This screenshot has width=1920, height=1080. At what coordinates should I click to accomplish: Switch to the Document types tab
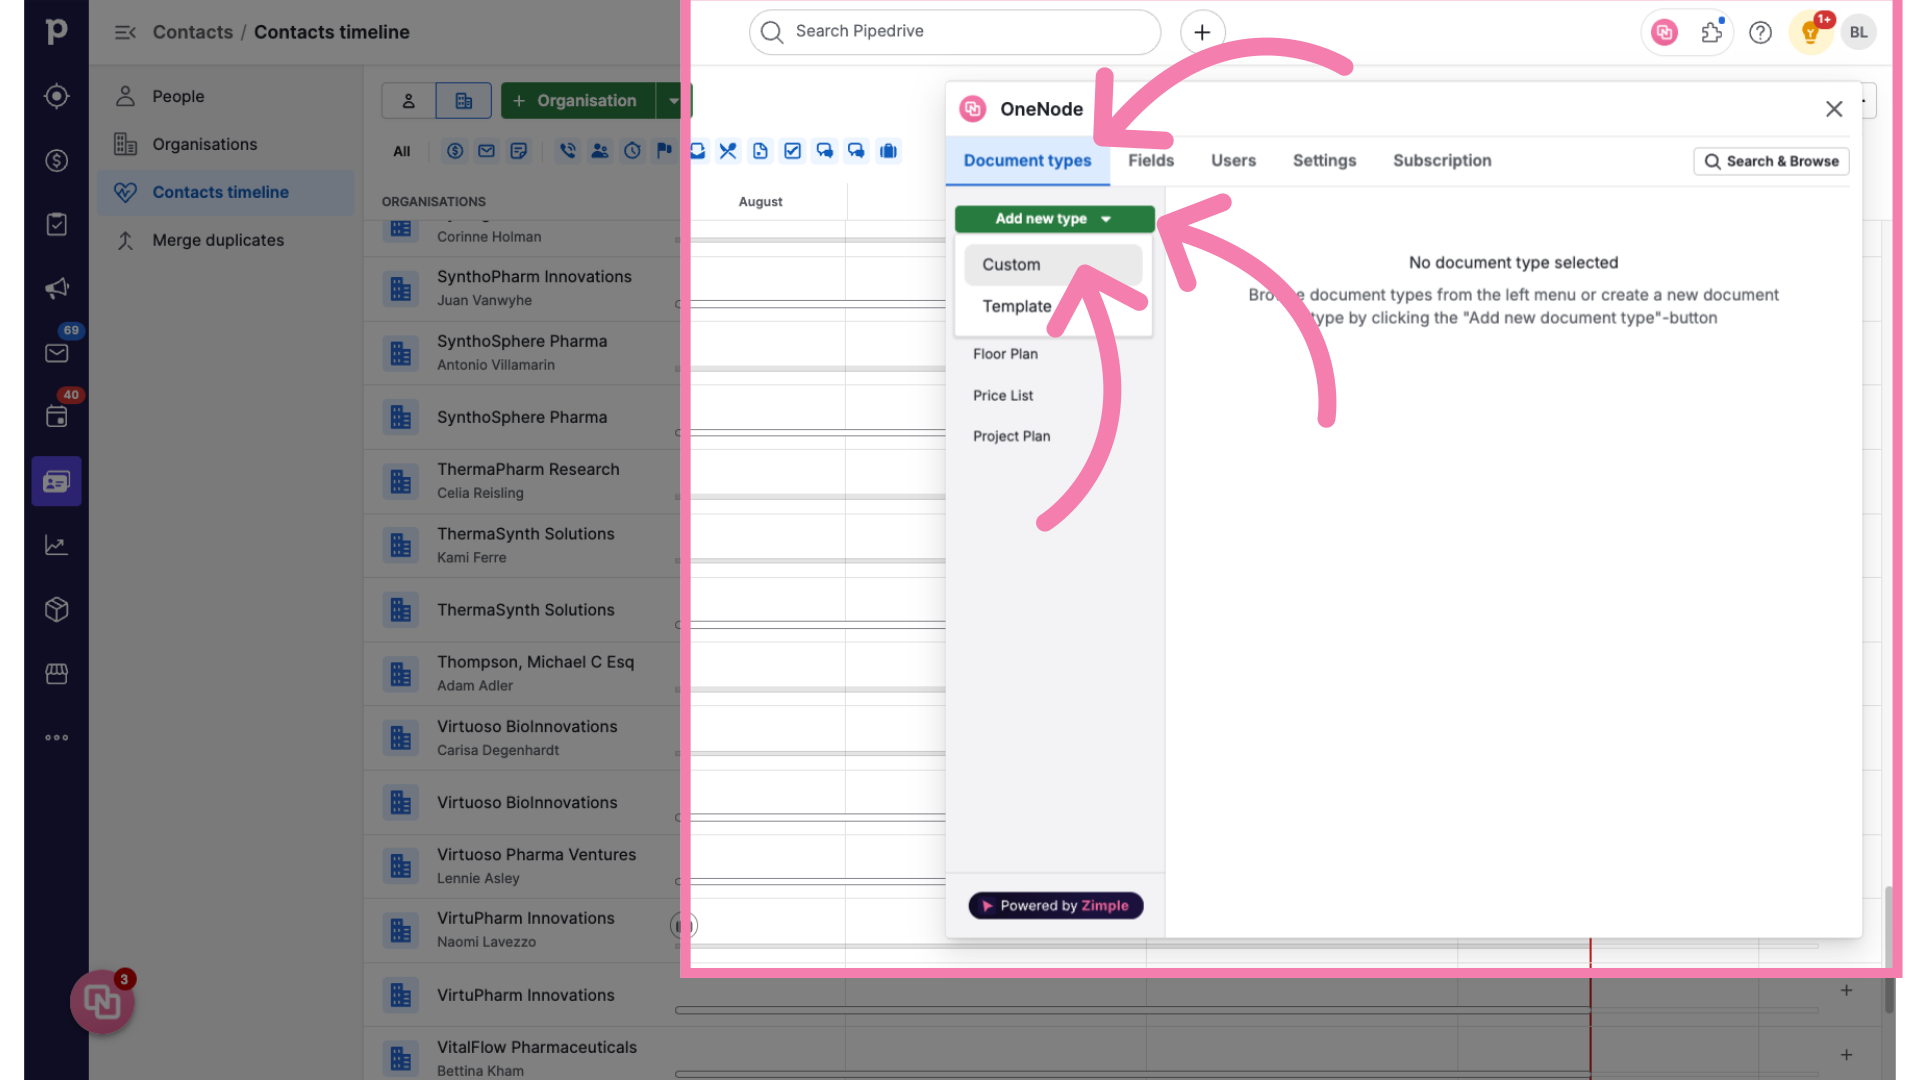pos(1027,161)
